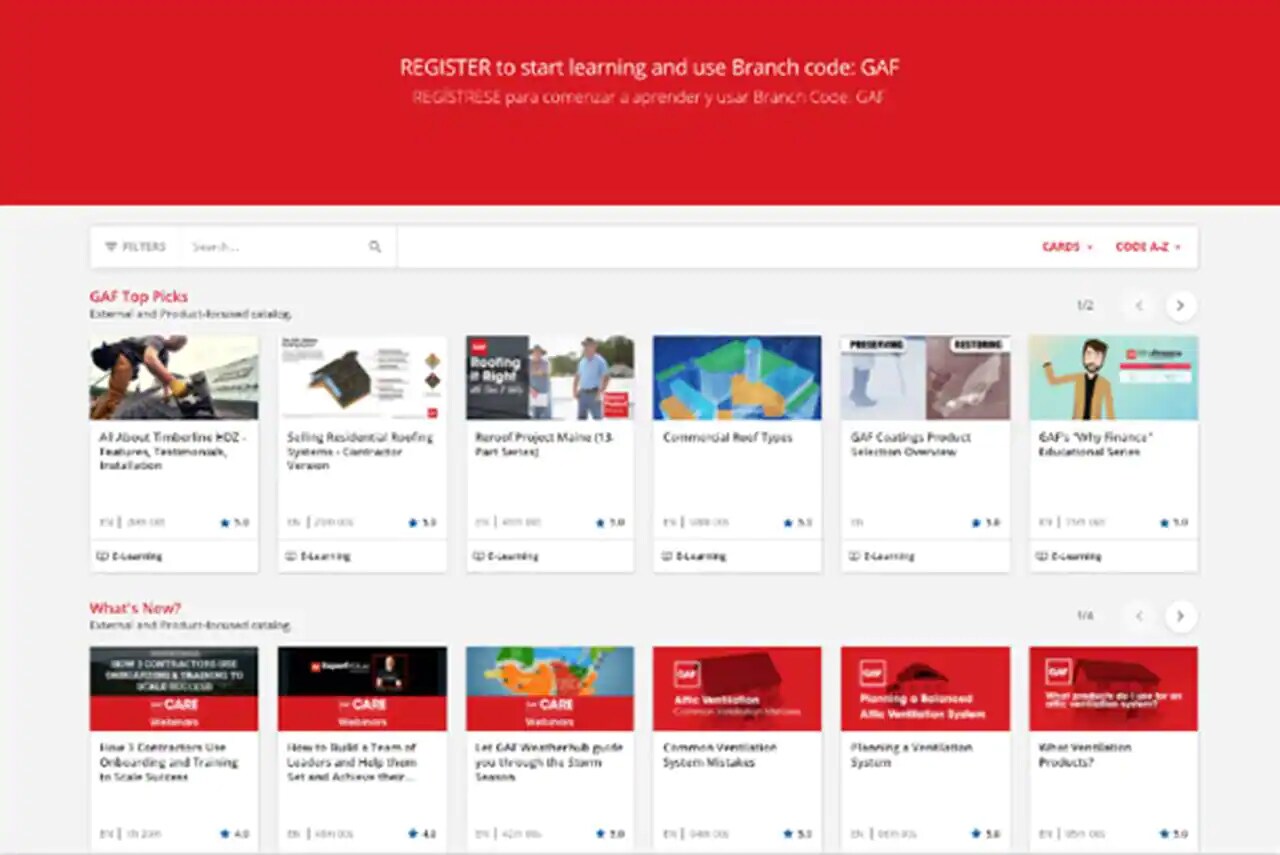Open the Code A-Z sort dropdown

coord(1147,247)
